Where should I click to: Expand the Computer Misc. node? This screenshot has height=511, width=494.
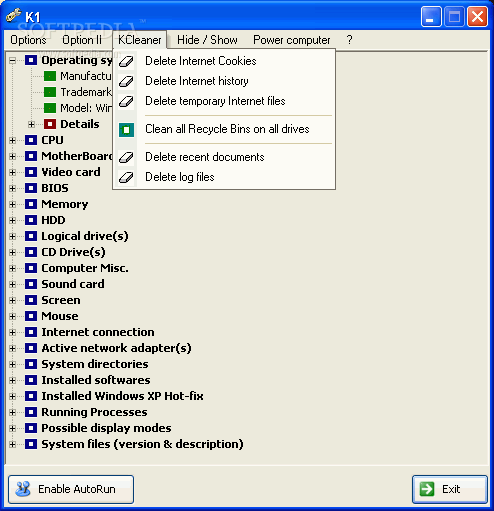click(x=12, y=268)
